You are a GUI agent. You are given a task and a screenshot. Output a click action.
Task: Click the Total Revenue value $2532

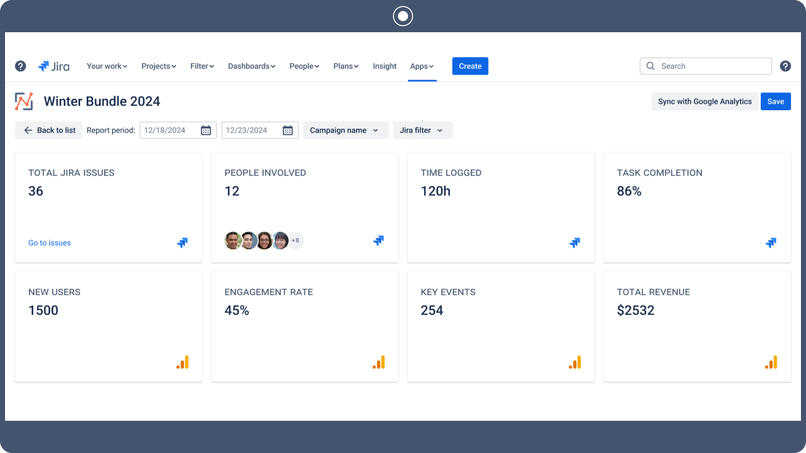(x=635, y=311)
